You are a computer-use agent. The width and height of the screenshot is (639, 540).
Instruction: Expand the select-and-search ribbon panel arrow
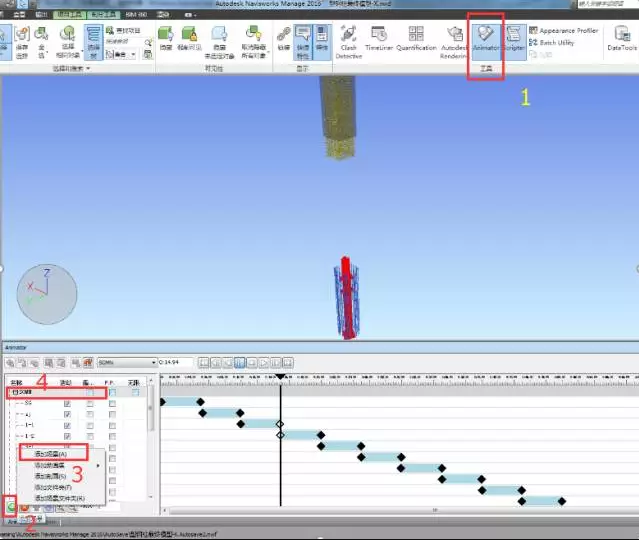pyautogui.click(x=88, y=69)
